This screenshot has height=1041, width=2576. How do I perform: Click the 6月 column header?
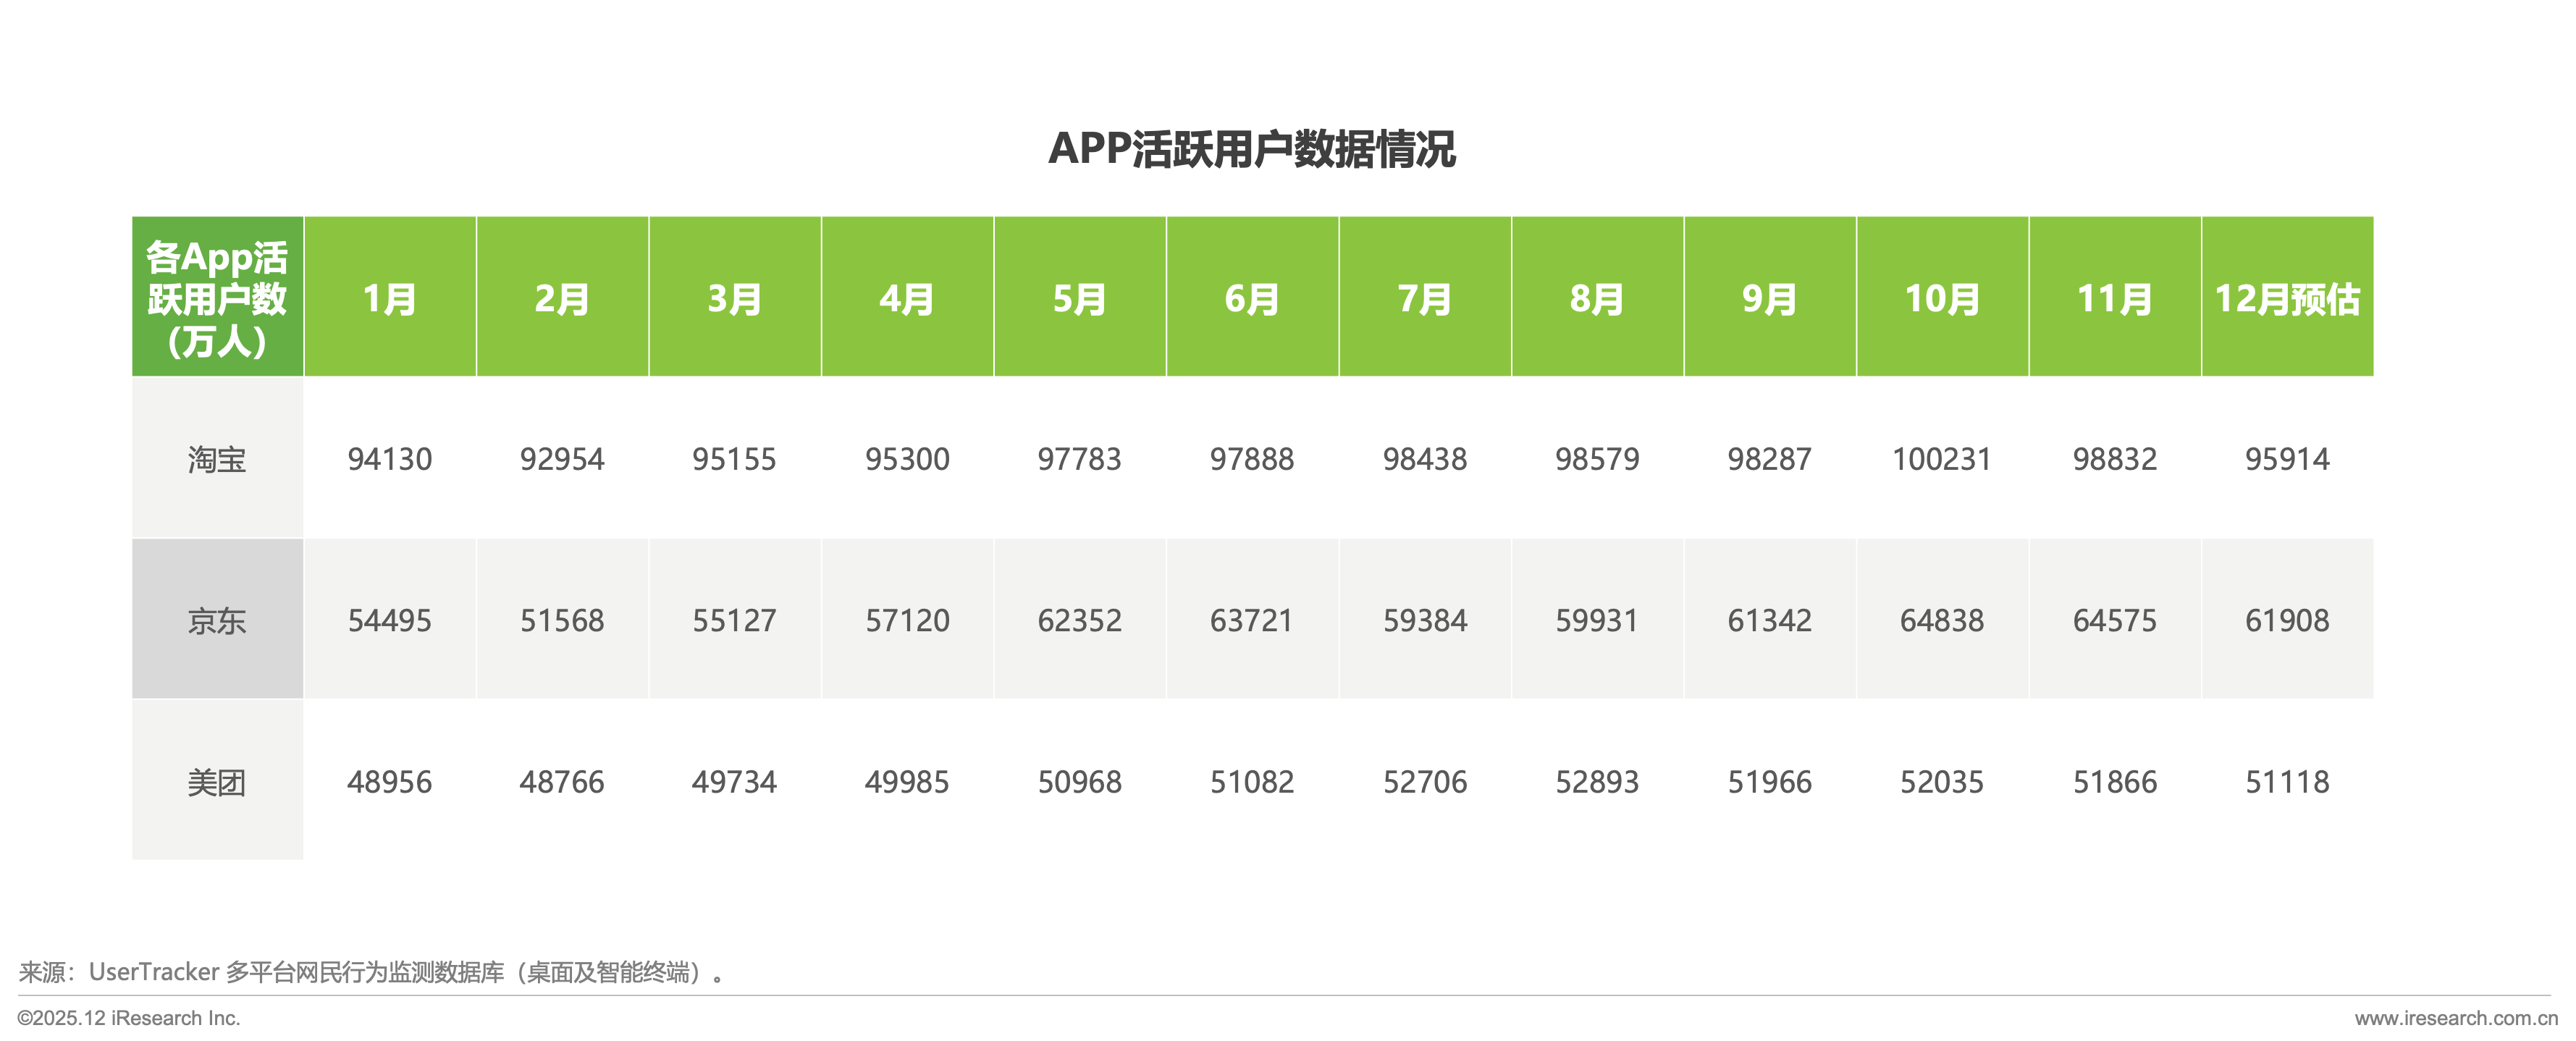point(1252,297)
